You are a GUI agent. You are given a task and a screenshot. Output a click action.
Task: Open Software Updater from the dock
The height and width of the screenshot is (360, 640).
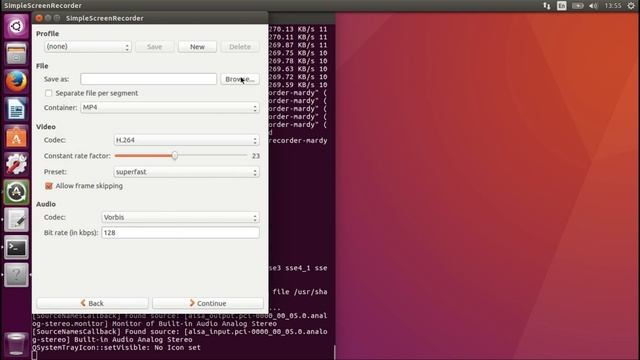click(16, 192)
